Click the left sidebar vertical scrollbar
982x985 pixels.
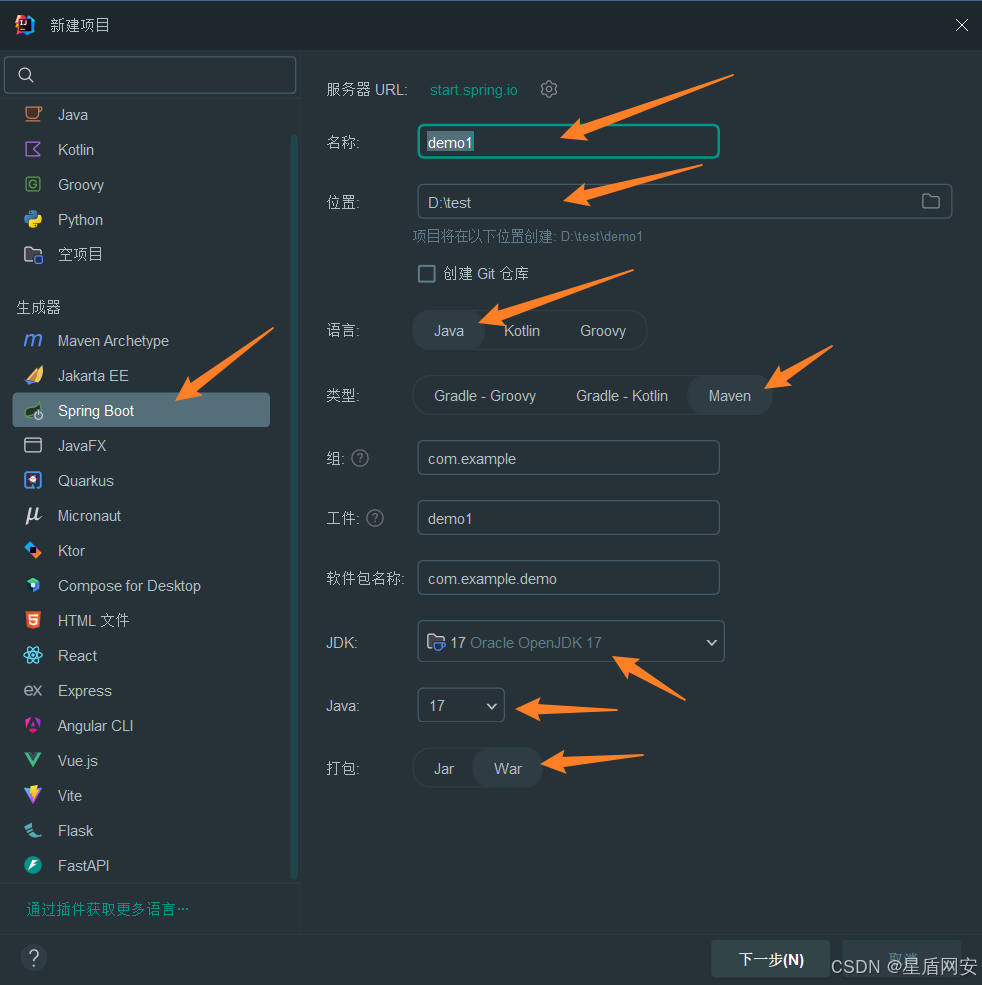tap(293, 506)
